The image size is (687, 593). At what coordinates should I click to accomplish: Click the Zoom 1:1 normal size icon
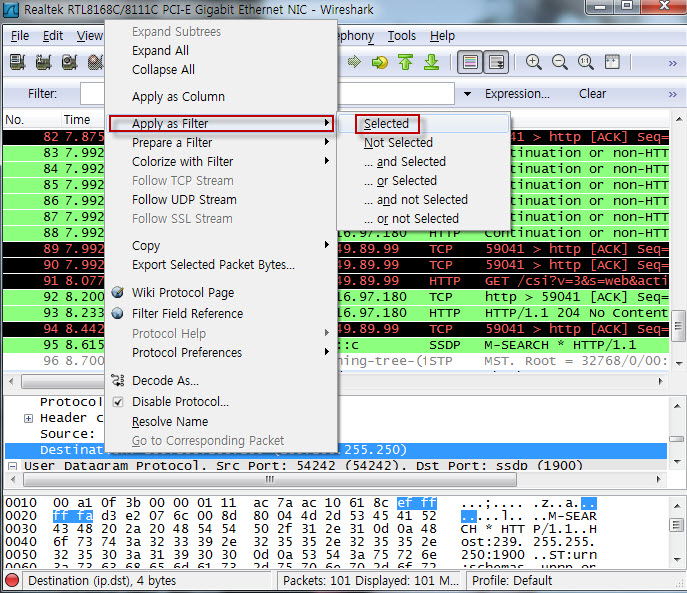586,62
